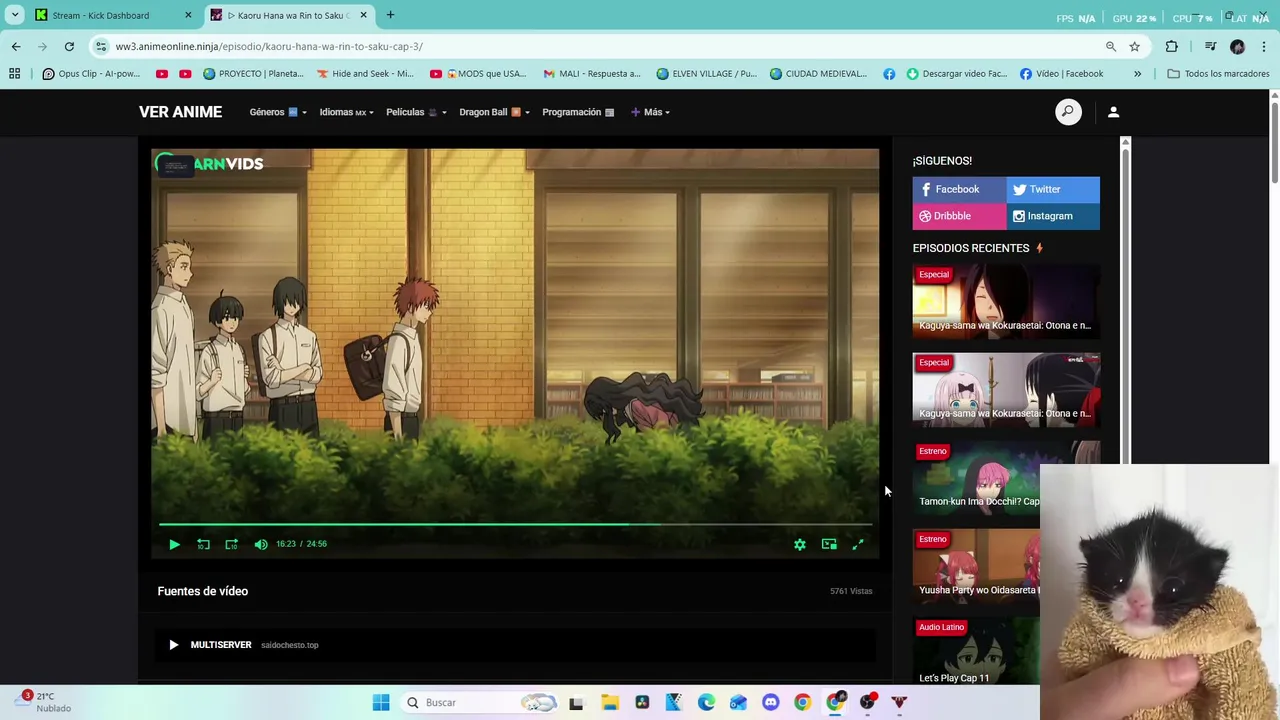Image resolution: width=1280 pixels, height=720 pixels.
Task: Open Discord from taskbar
Action: [770, 702]
